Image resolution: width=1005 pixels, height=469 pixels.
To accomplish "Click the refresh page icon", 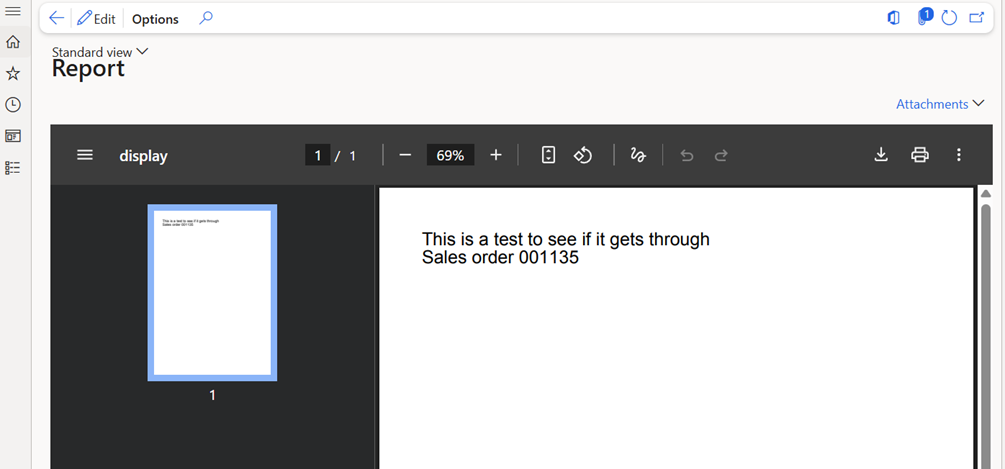I will tap(949, 18).
